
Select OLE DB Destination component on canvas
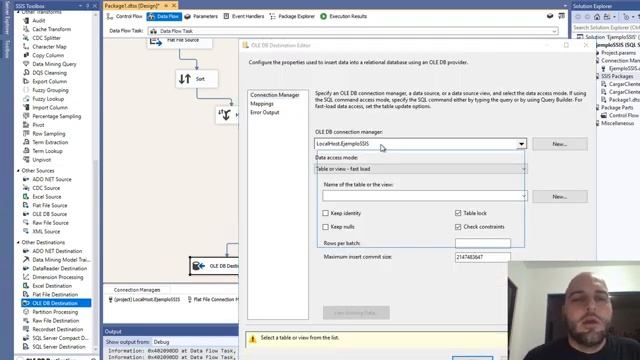(214, 266)
